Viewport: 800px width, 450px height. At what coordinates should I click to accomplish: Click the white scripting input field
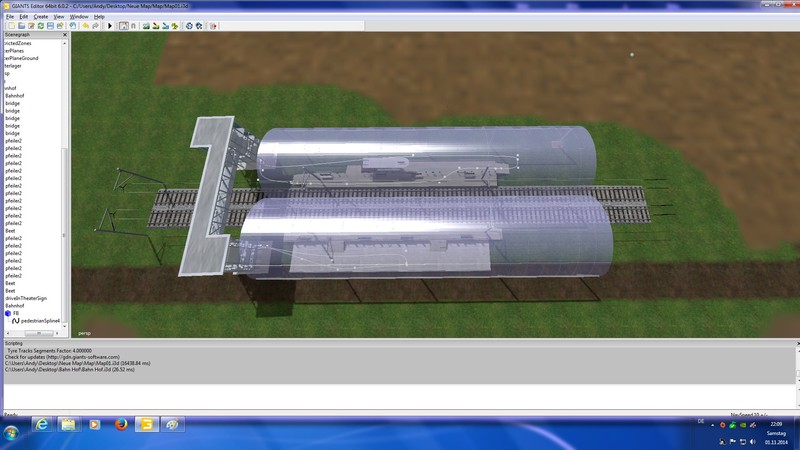pos(400,394)
